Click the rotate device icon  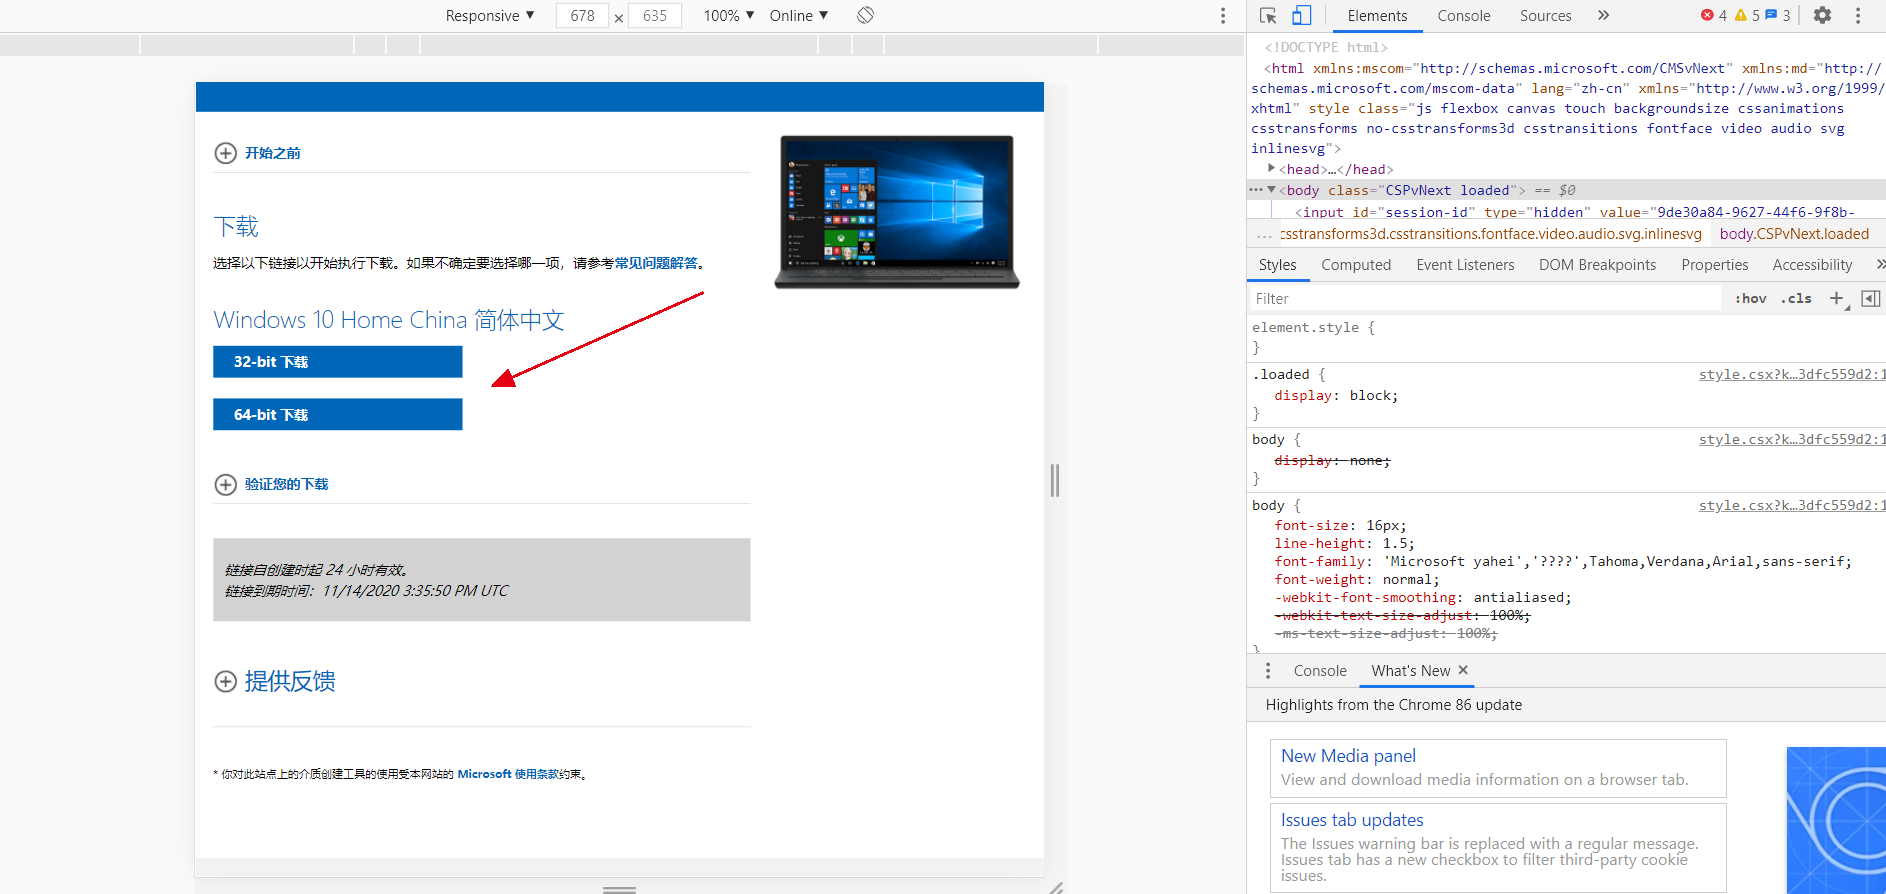point(866,15)
